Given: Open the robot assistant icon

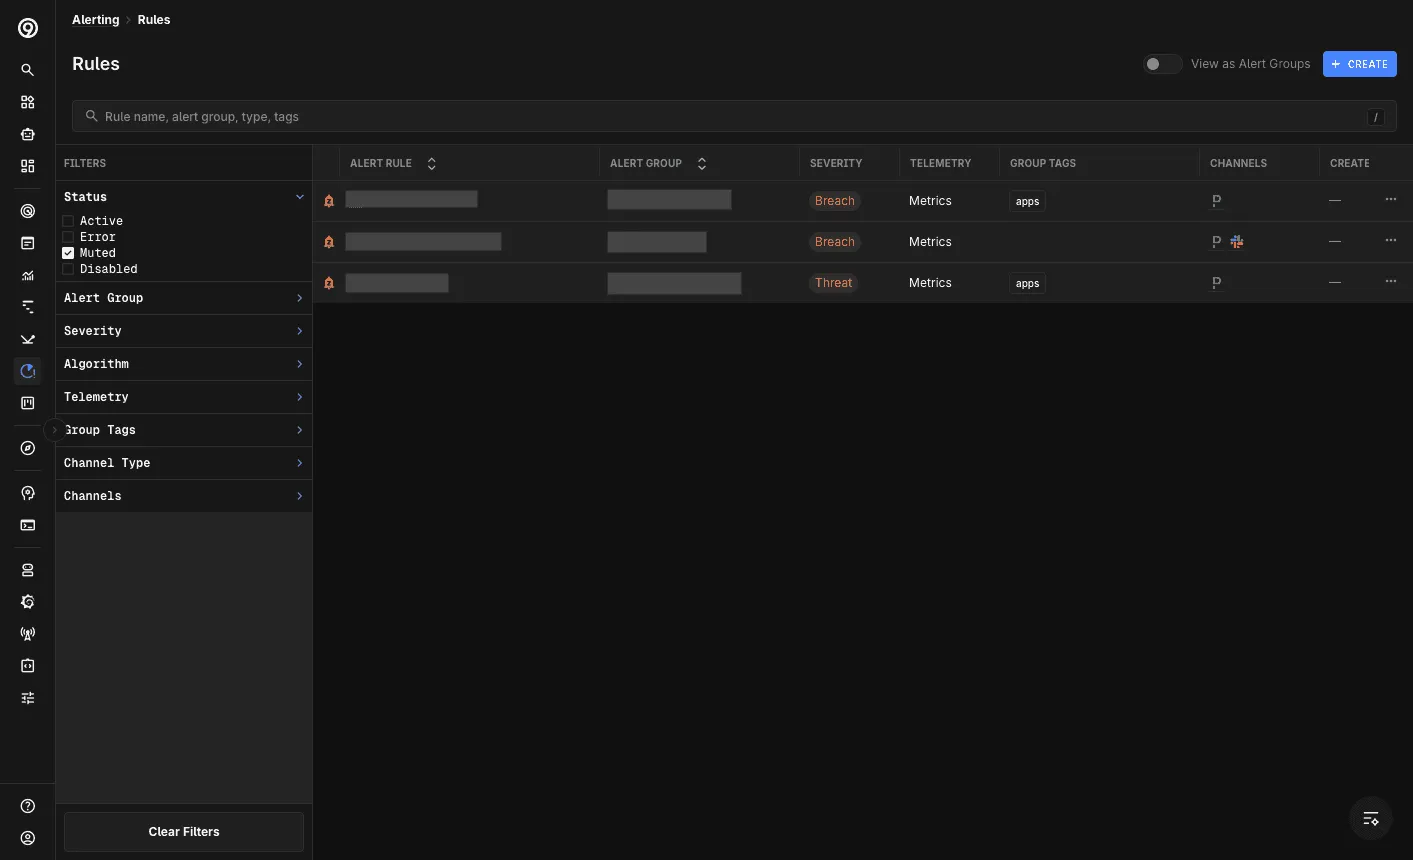Looking at the screenshot, I should pos(28,134).
